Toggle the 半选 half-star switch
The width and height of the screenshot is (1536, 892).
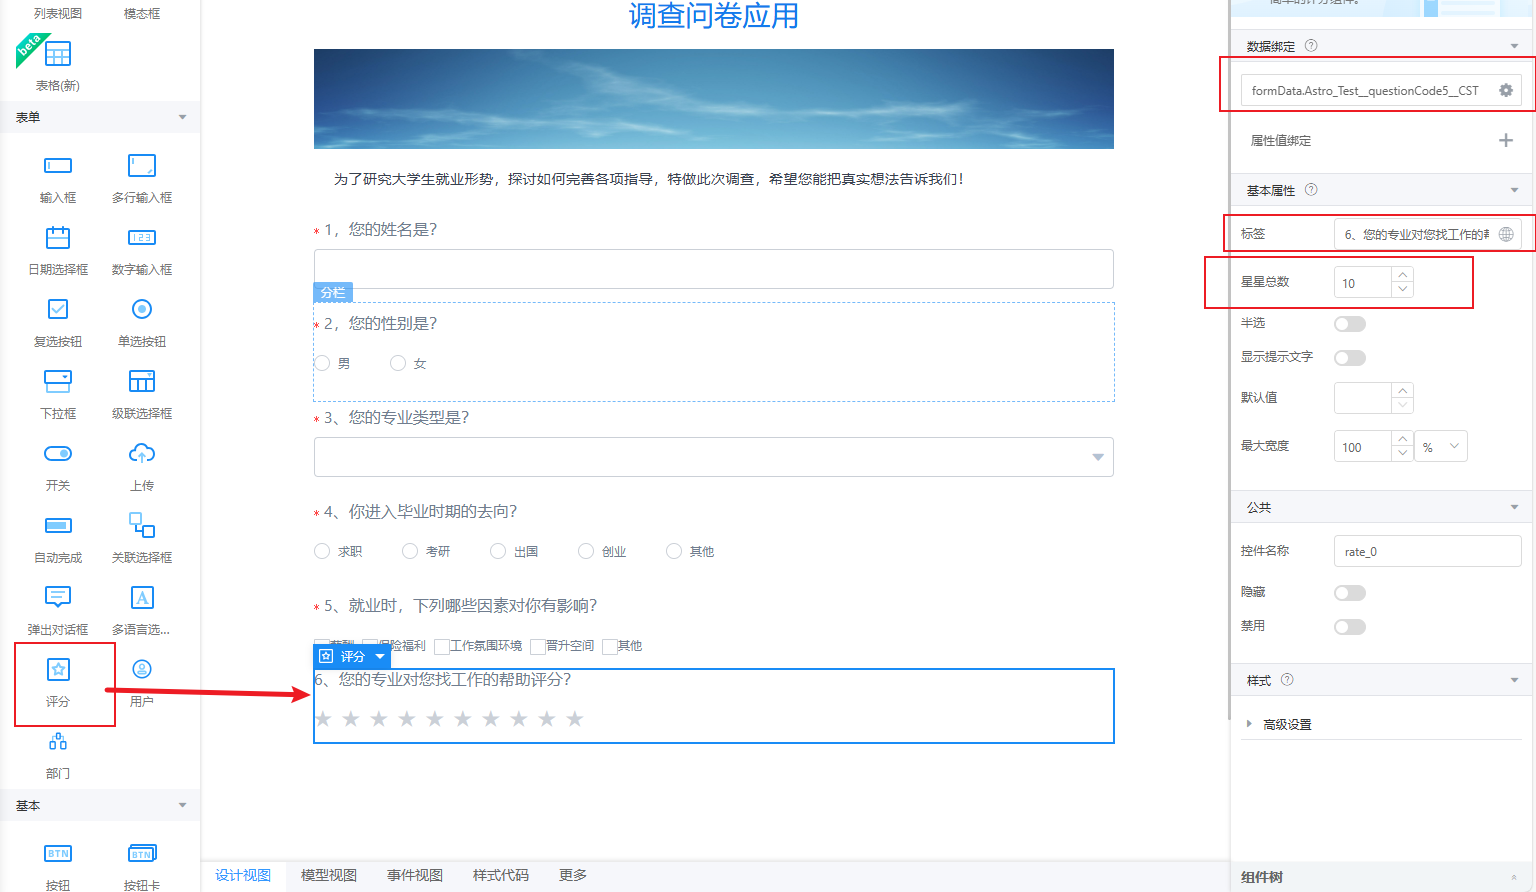pos(1350,324)
